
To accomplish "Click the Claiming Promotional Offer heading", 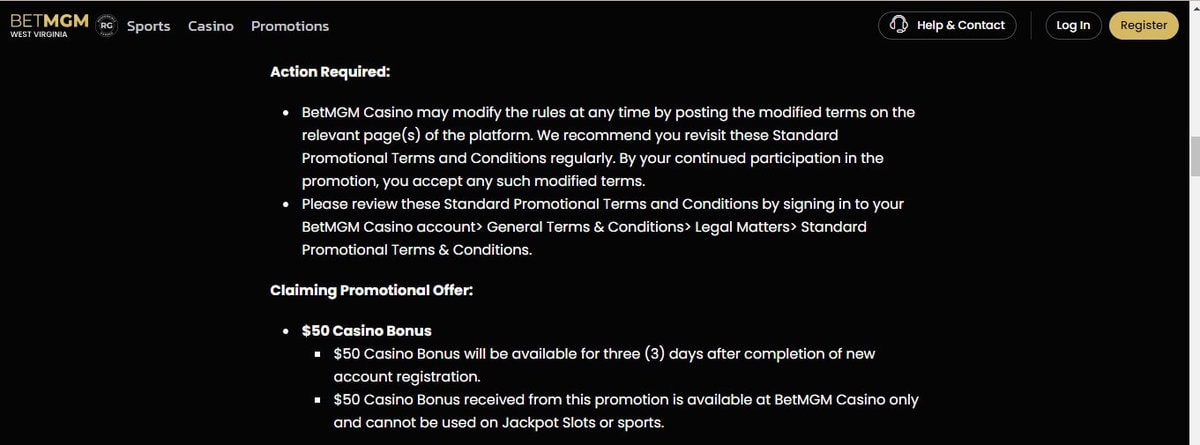I will tap(371, 291).
